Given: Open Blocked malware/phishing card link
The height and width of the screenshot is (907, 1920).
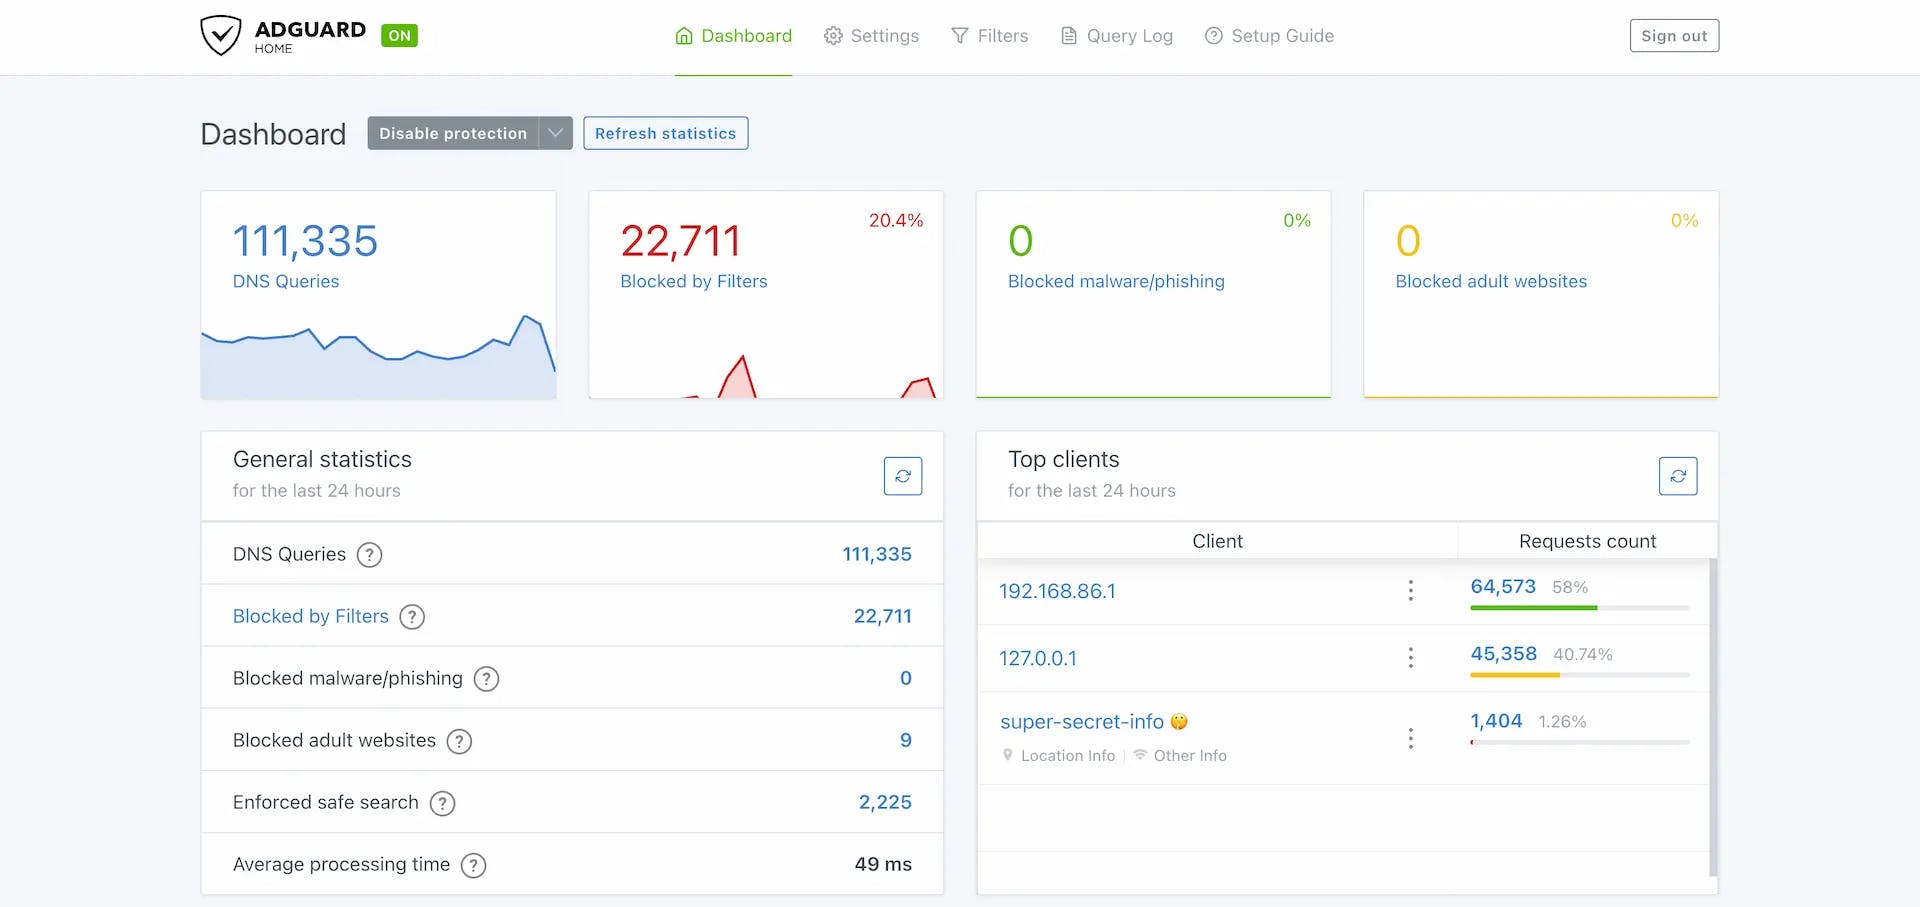Looking at the screenshot, I should tap(1116, 282).
